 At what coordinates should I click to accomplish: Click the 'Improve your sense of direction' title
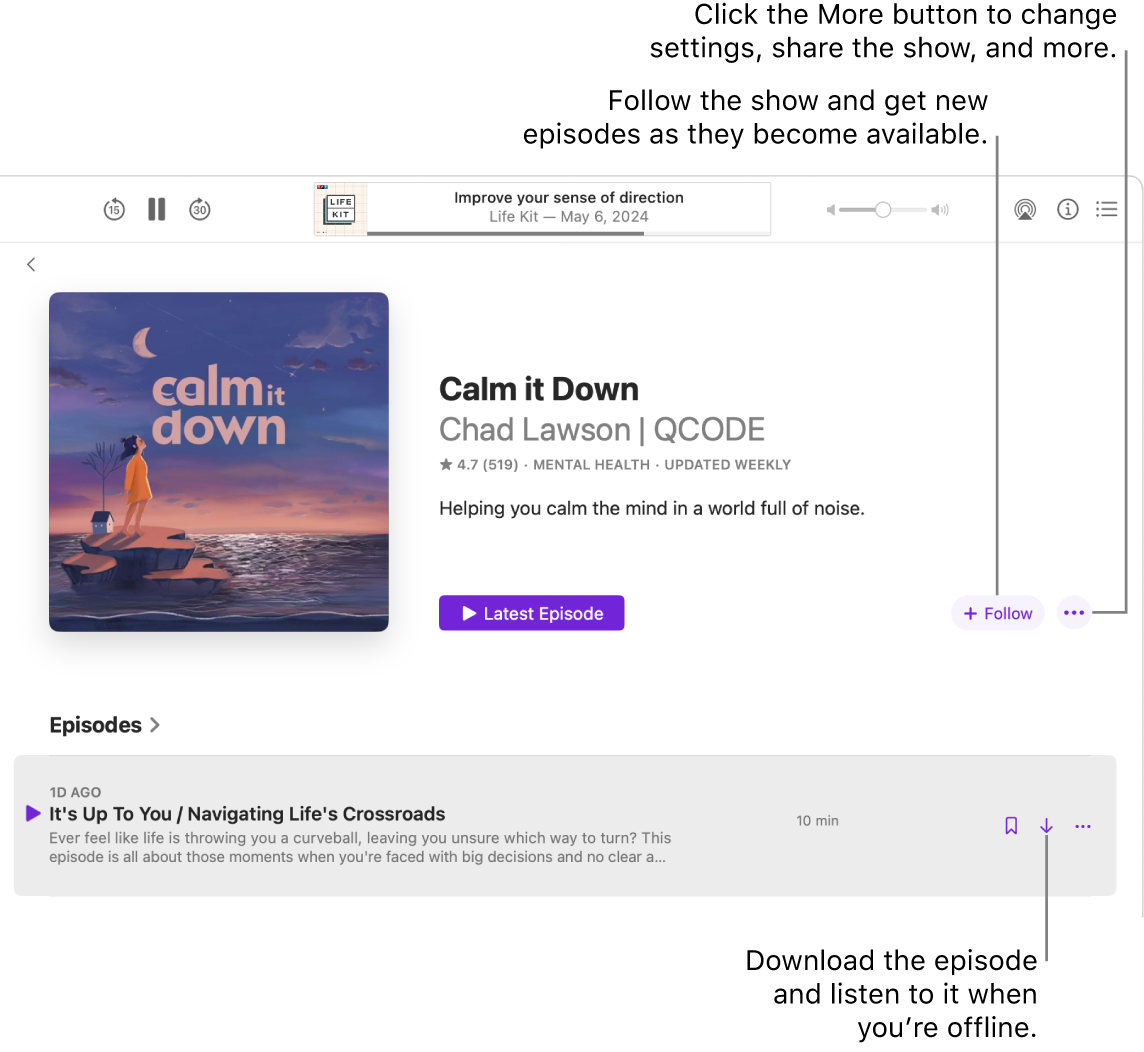[x=568, y=198]
